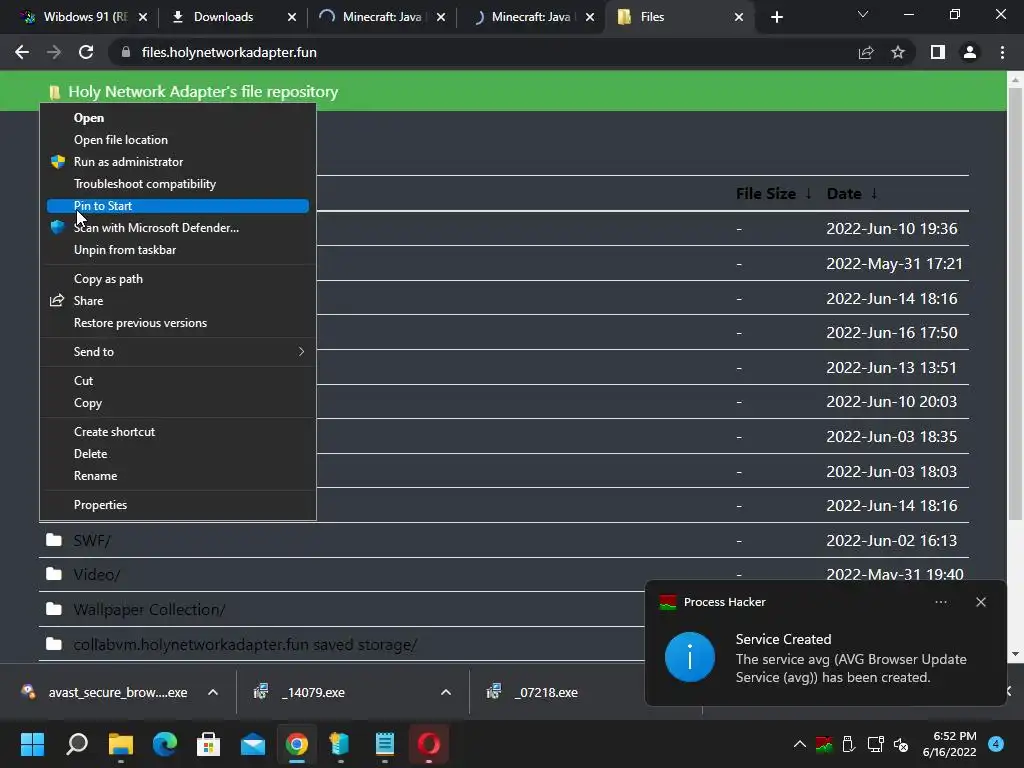Open the Chrome three-dot menu
1024x768 pixels.
1002,52
